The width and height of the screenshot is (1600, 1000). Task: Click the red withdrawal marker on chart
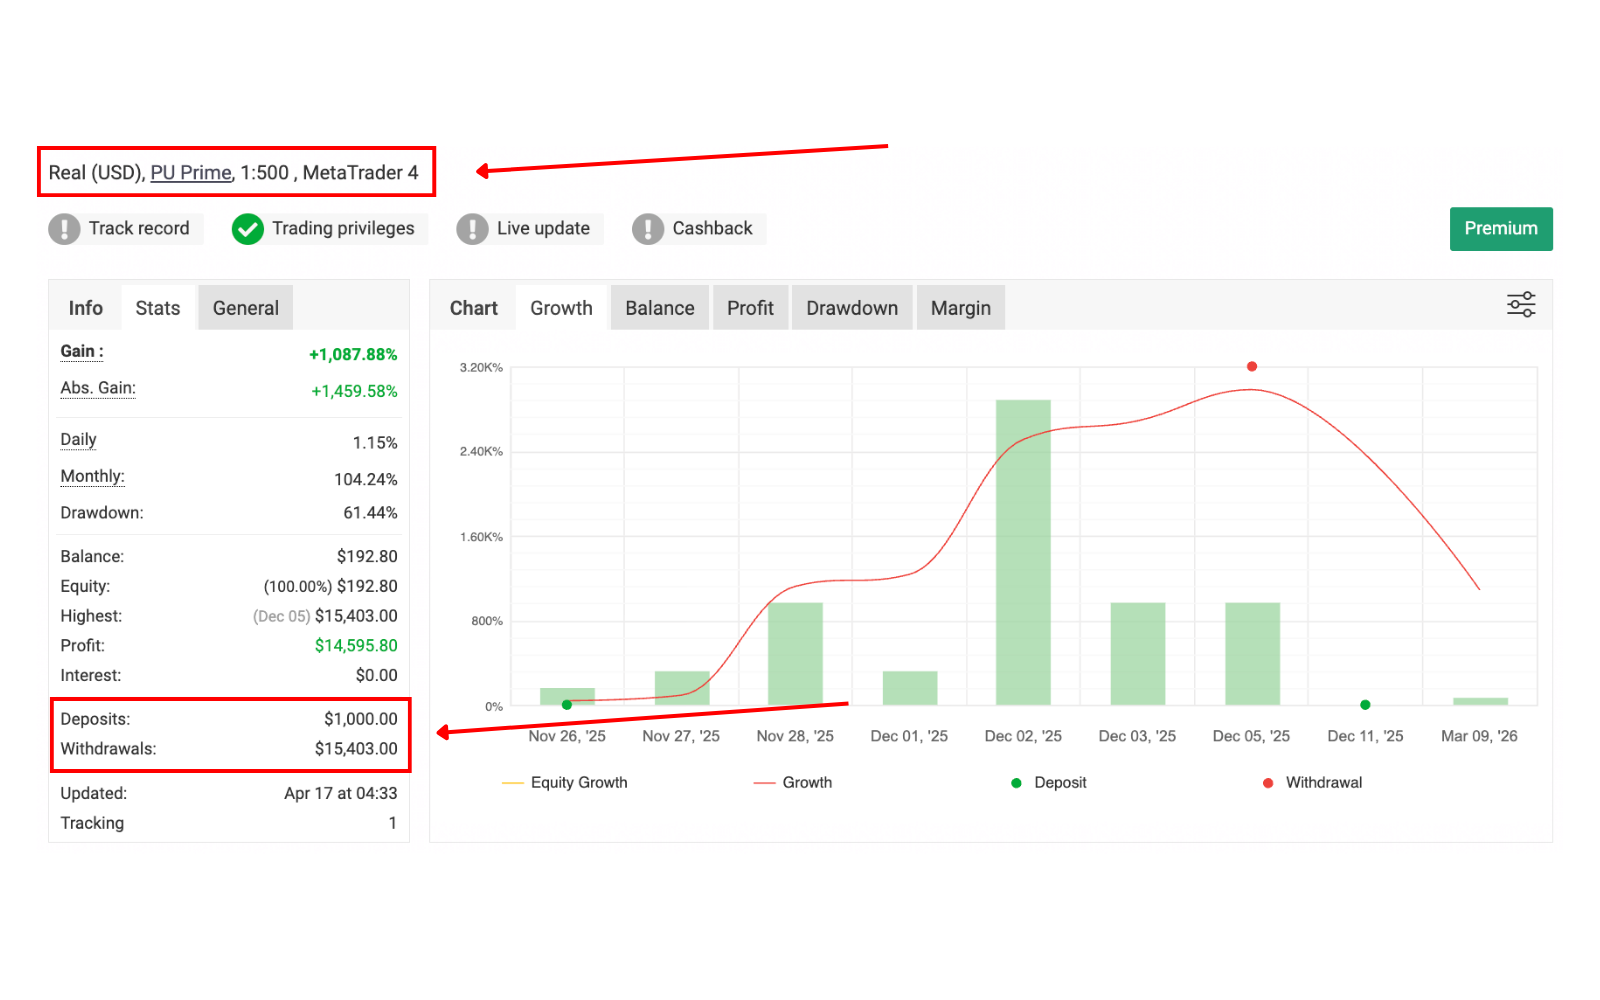coord(1251,367)
